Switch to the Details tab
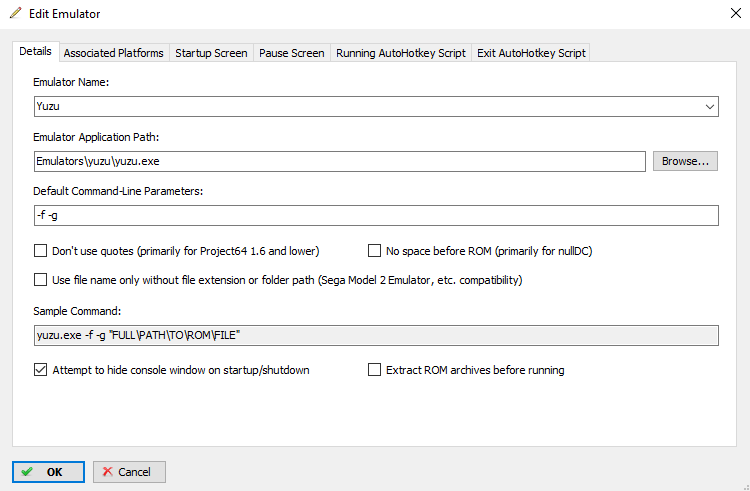 [35, 51]
